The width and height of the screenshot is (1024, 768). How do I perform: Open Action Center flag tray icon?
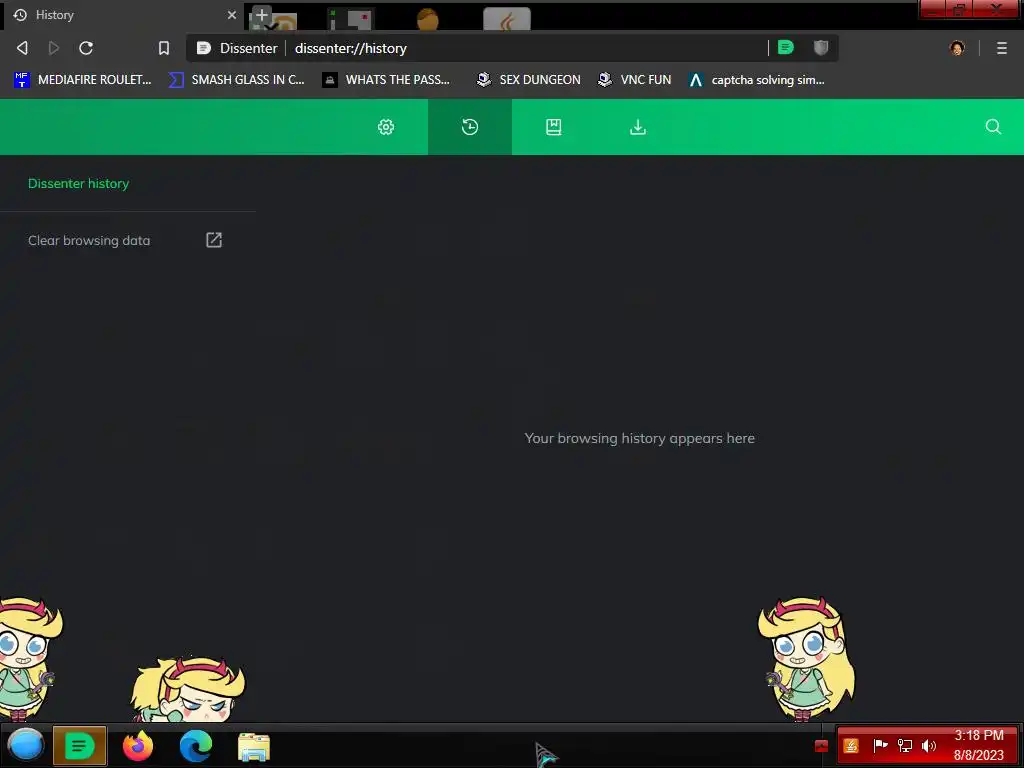click(x=880, y=745)
